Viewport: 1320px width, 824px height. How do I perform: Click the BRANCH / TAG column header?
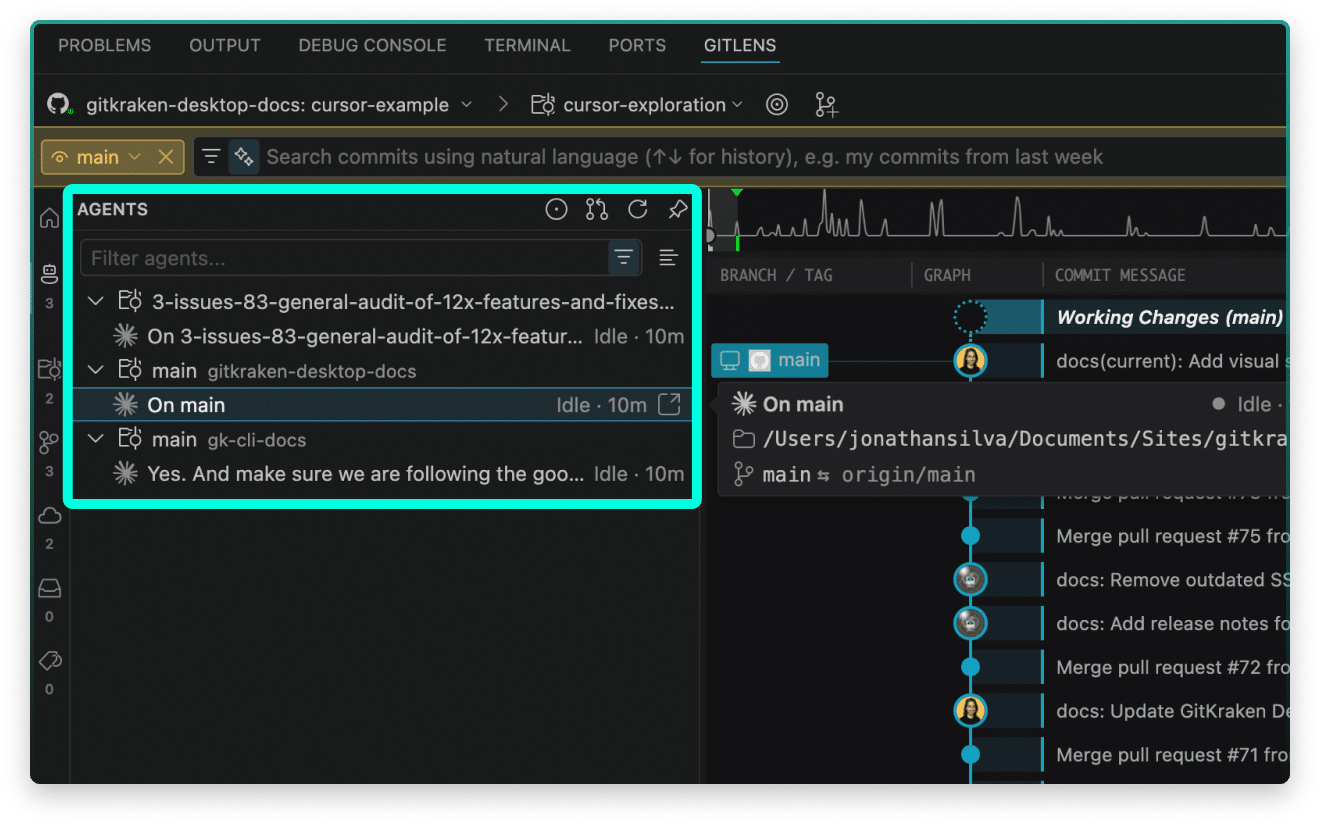pos(776,275)
